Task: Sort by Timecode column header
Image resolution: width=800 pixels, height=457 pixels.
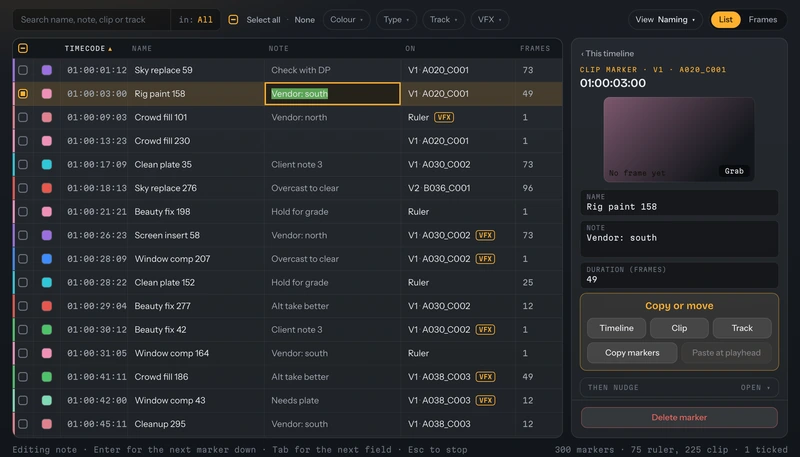Action: point(88,48)
